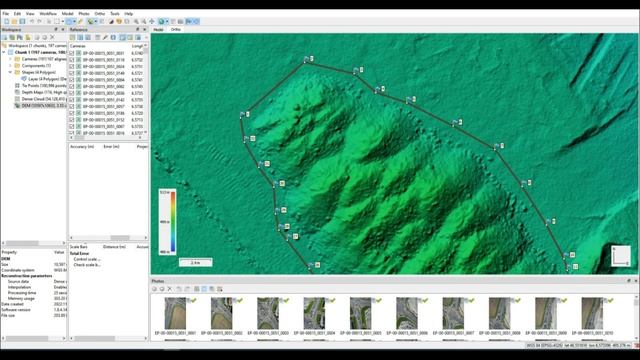
Task: Pin the Workspace panel with float icon
Action: coord(56,29)
